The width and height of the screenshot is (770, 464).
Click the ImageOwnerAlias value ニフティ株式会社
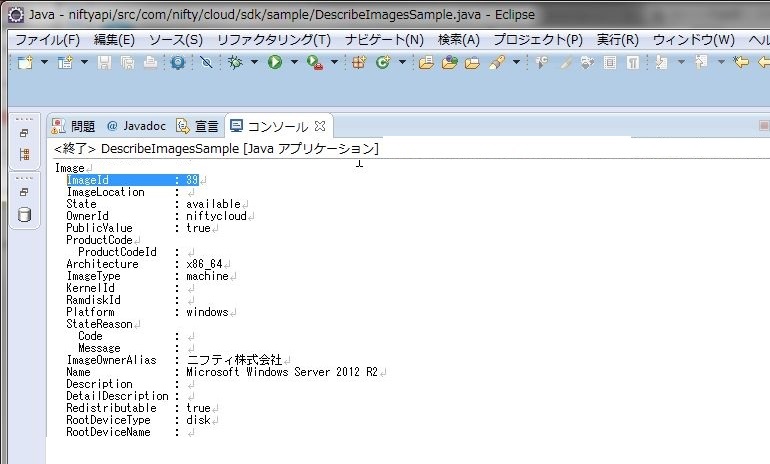(x=234, y=360)
